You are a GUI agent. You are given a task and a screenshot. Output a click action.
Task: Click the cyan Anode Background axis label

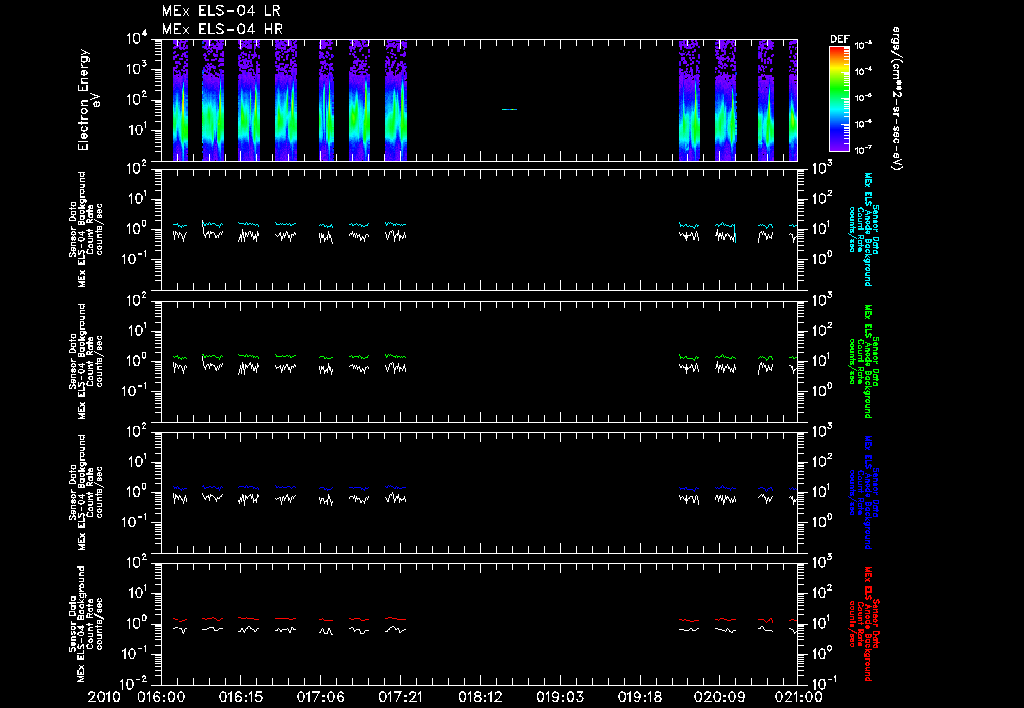[865, 229]
